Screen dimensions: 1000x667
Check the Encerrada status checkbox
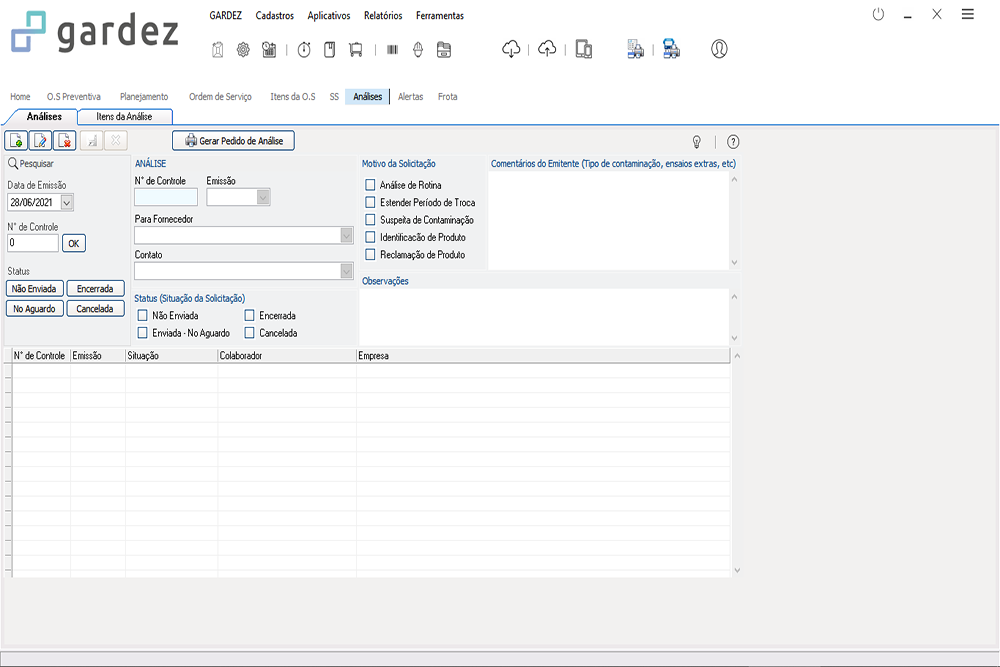pyautogui.click(x=249, y=316)
